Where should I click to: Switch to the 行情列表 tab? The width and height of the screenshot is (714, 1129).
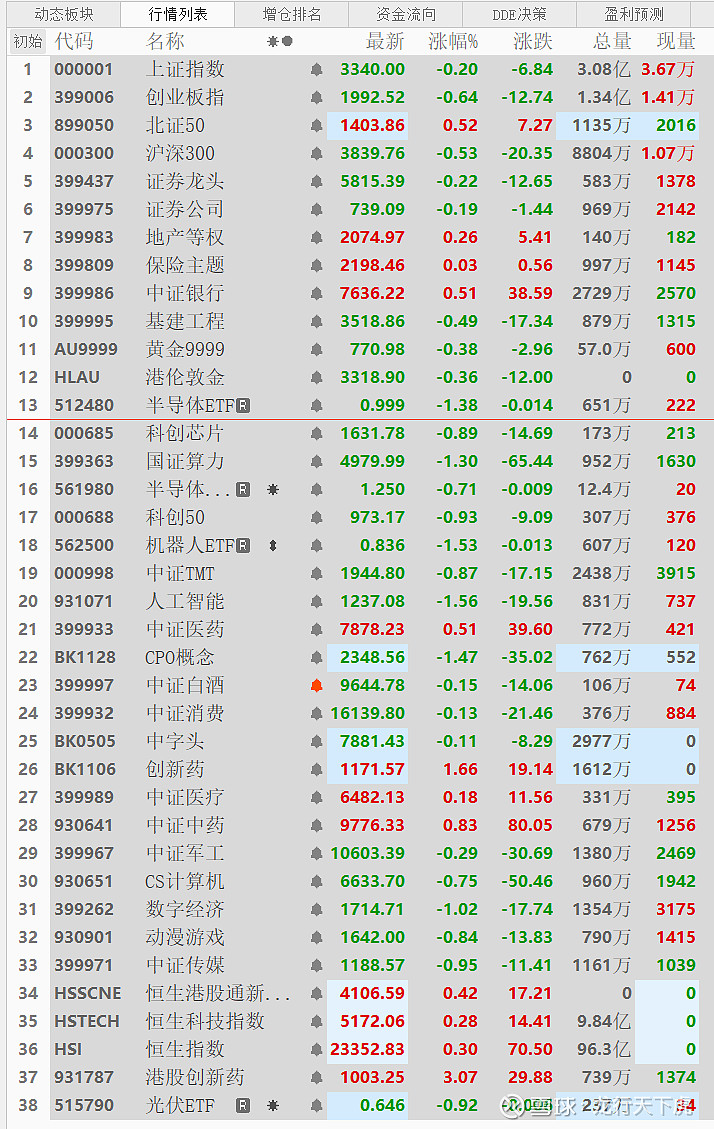pos(178,14)
